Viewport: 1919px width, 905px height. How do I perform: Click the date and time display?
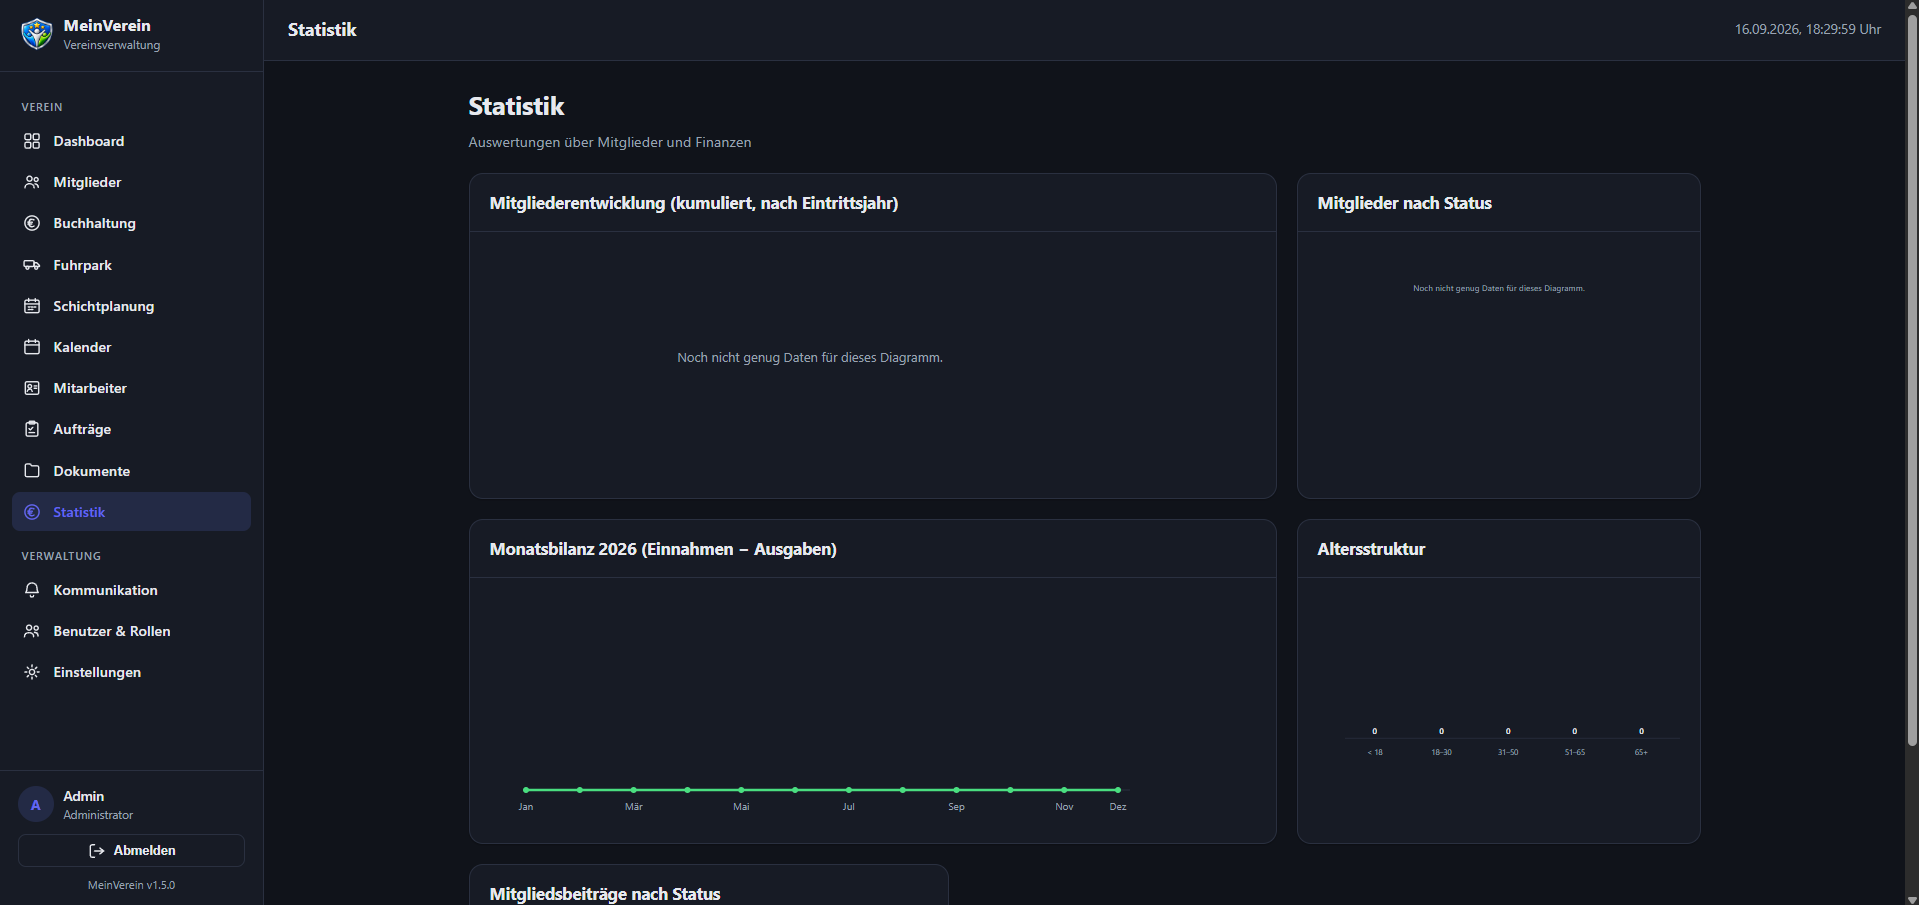[x=1808, y=29]
